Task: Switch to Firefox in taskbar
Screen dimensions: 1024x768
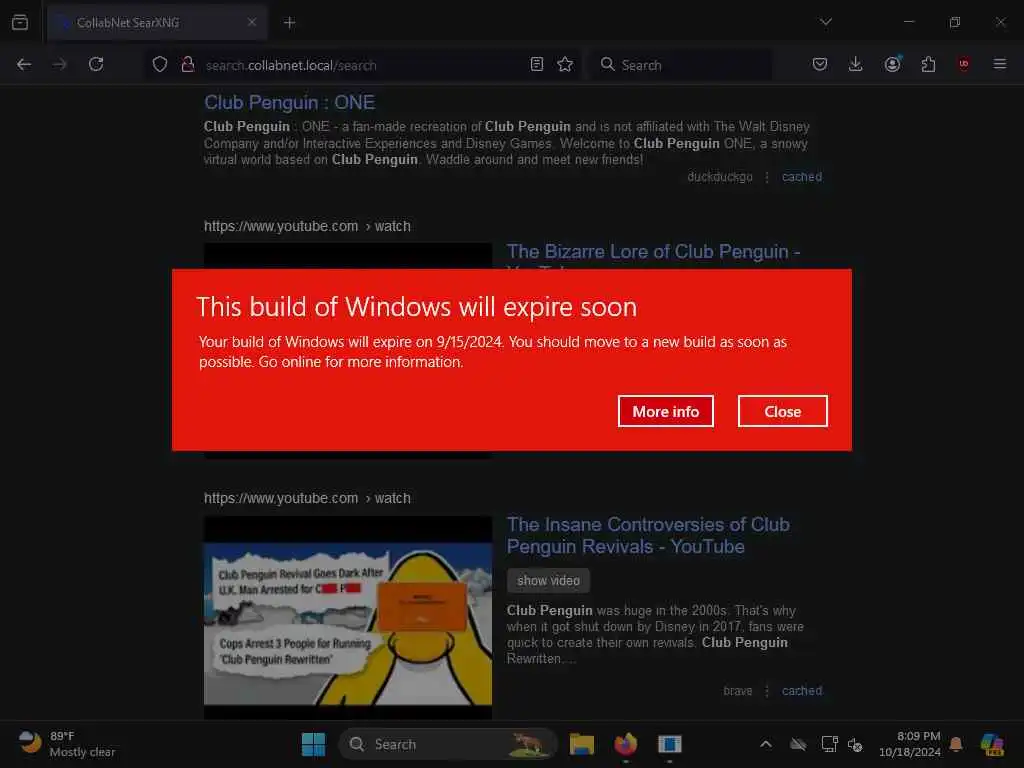Action: click(x=626, y=744)
